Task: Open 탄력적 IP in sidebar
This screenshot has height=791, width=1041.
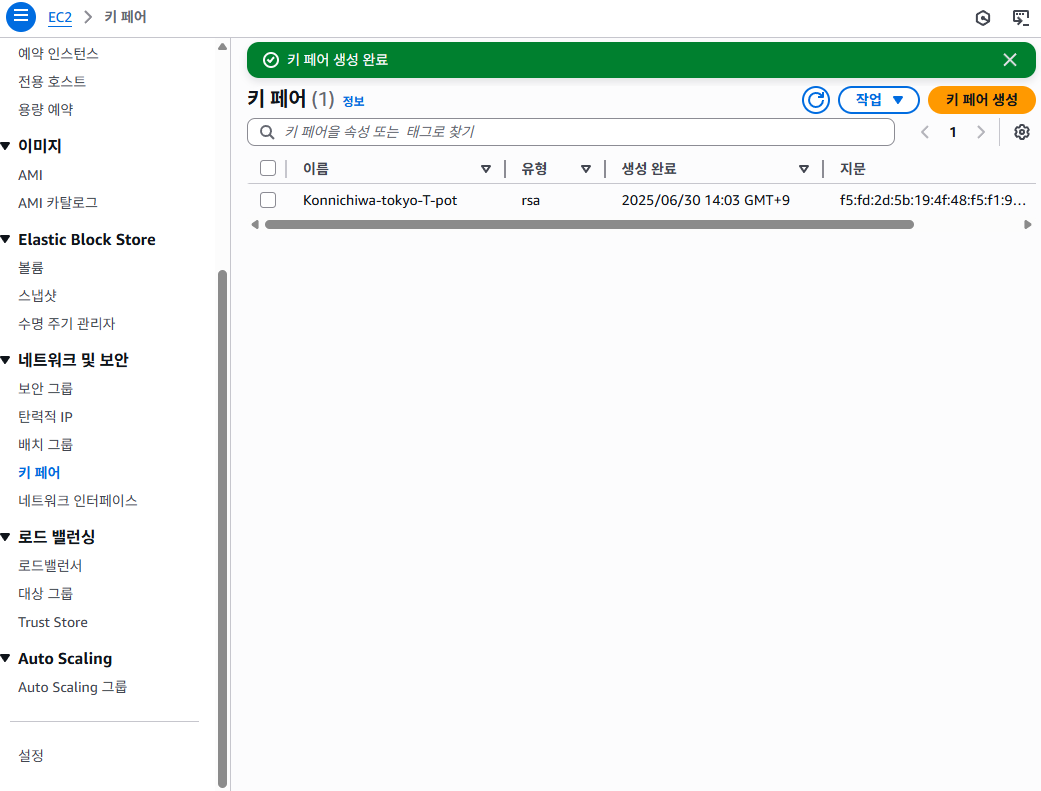Action: point(45,416)
